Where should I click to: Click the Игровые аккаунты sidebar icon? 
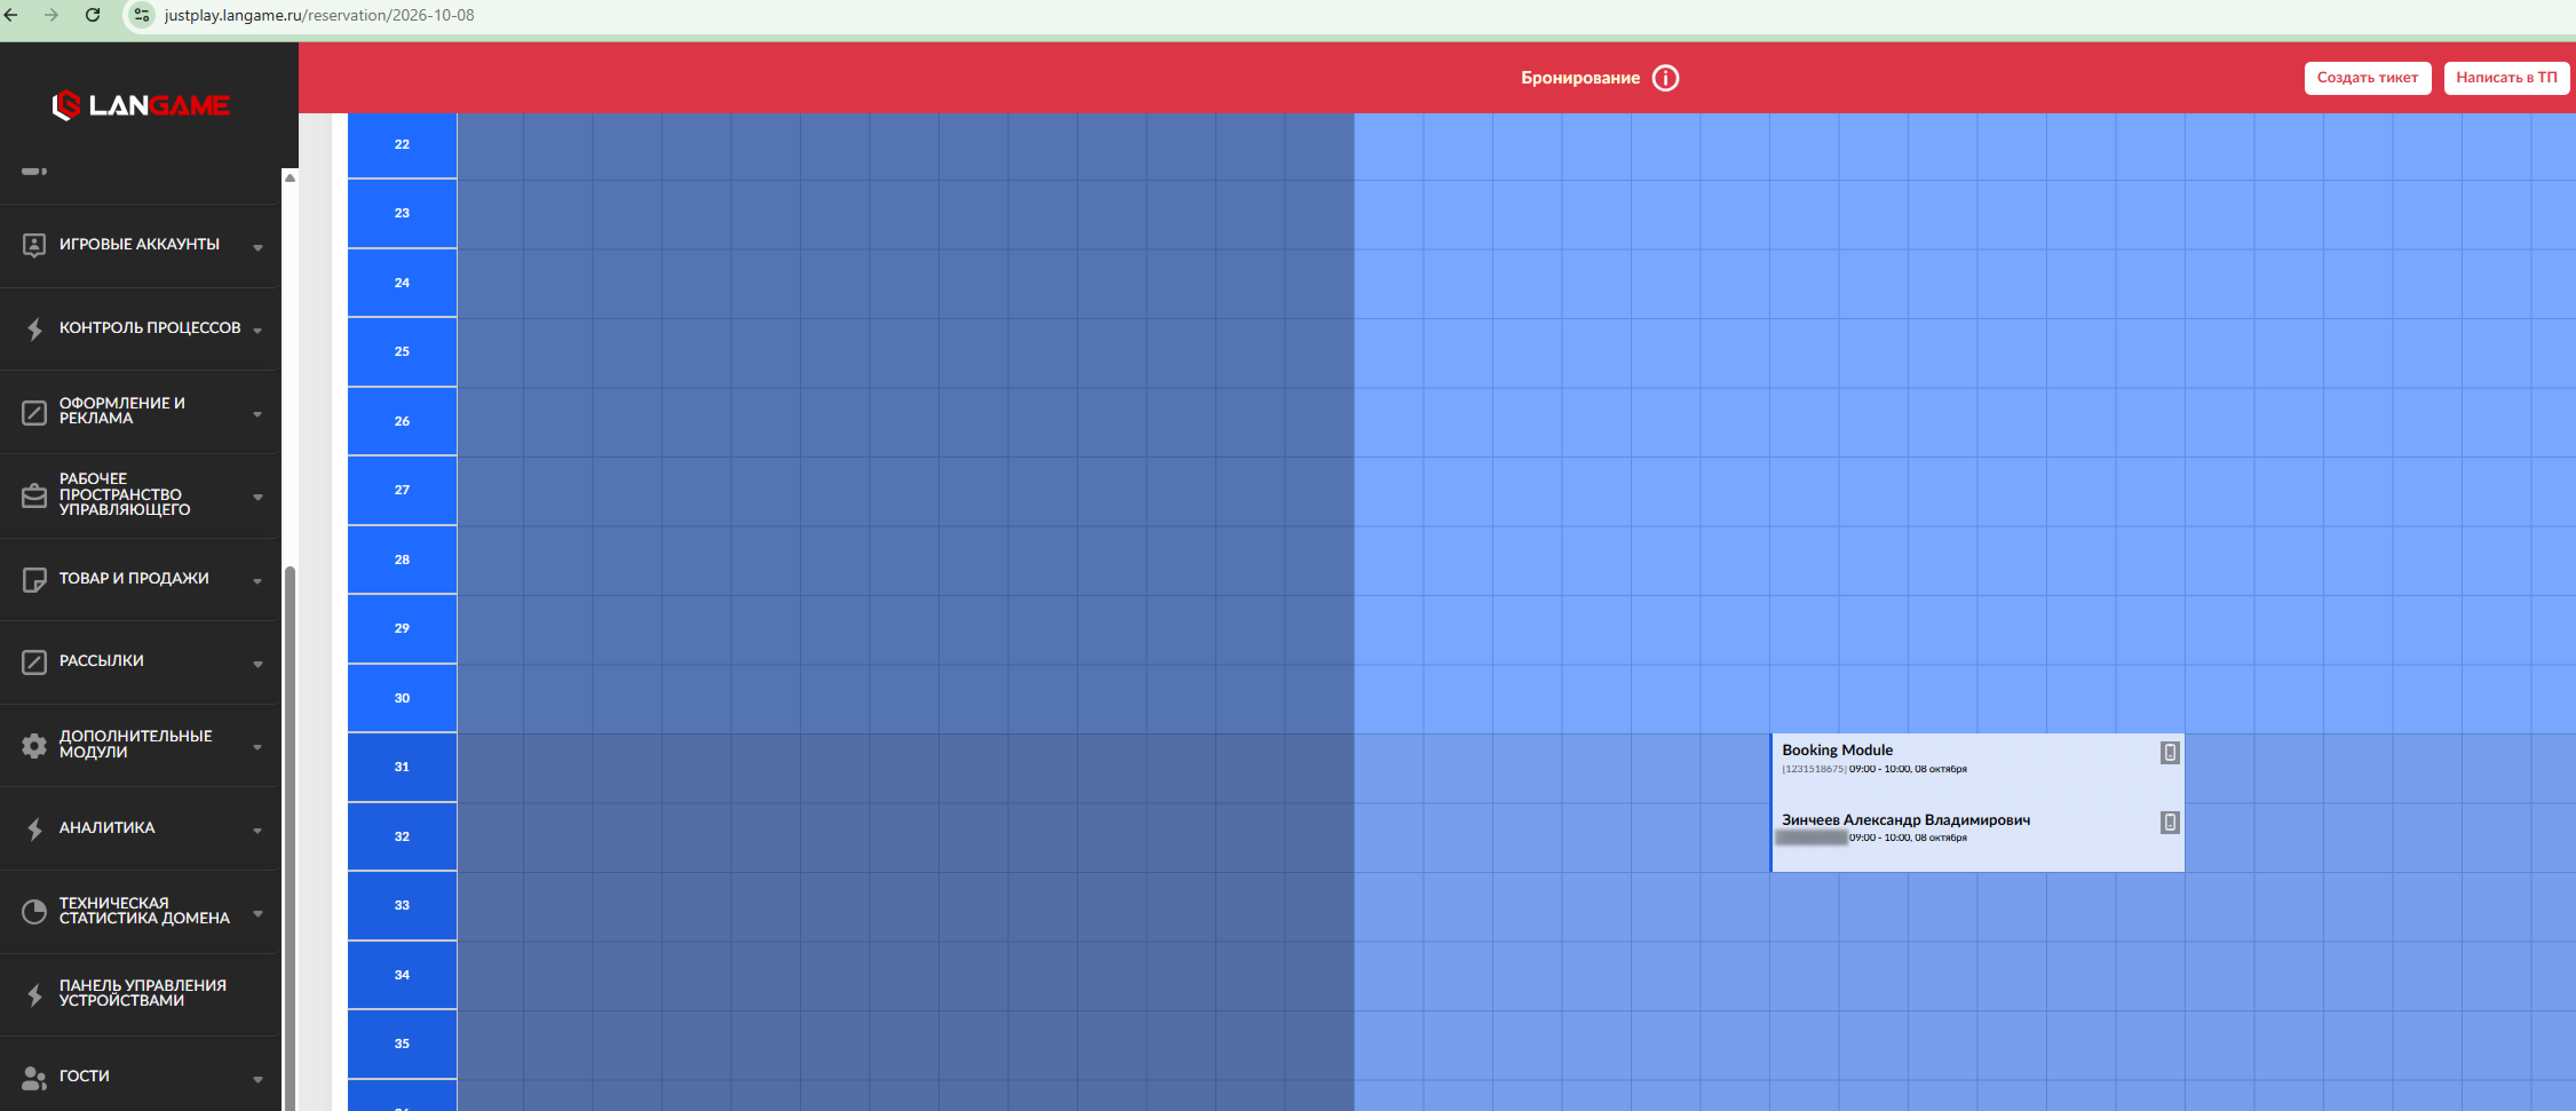[34, 245]
